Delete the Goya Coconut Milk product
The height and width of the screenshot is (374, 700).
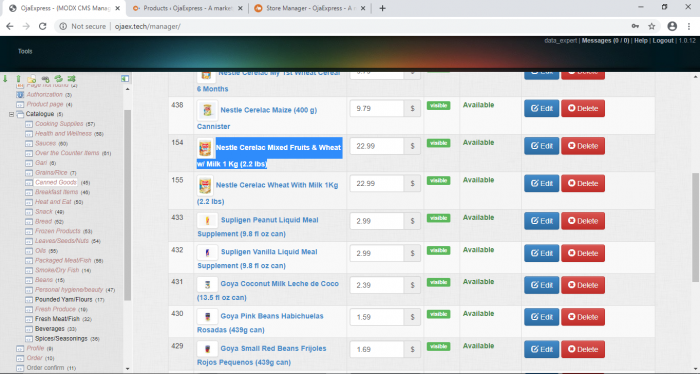click(583, 285)
